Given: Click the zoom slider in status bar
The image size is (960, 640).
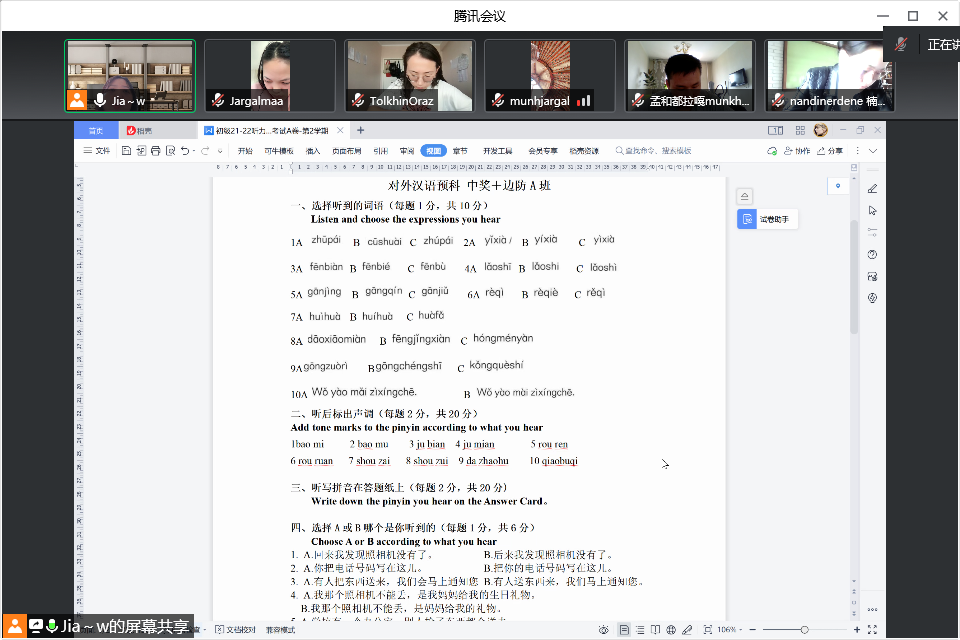Looking at the screenshot, I should pyautogui.click(x=804, y=630).
